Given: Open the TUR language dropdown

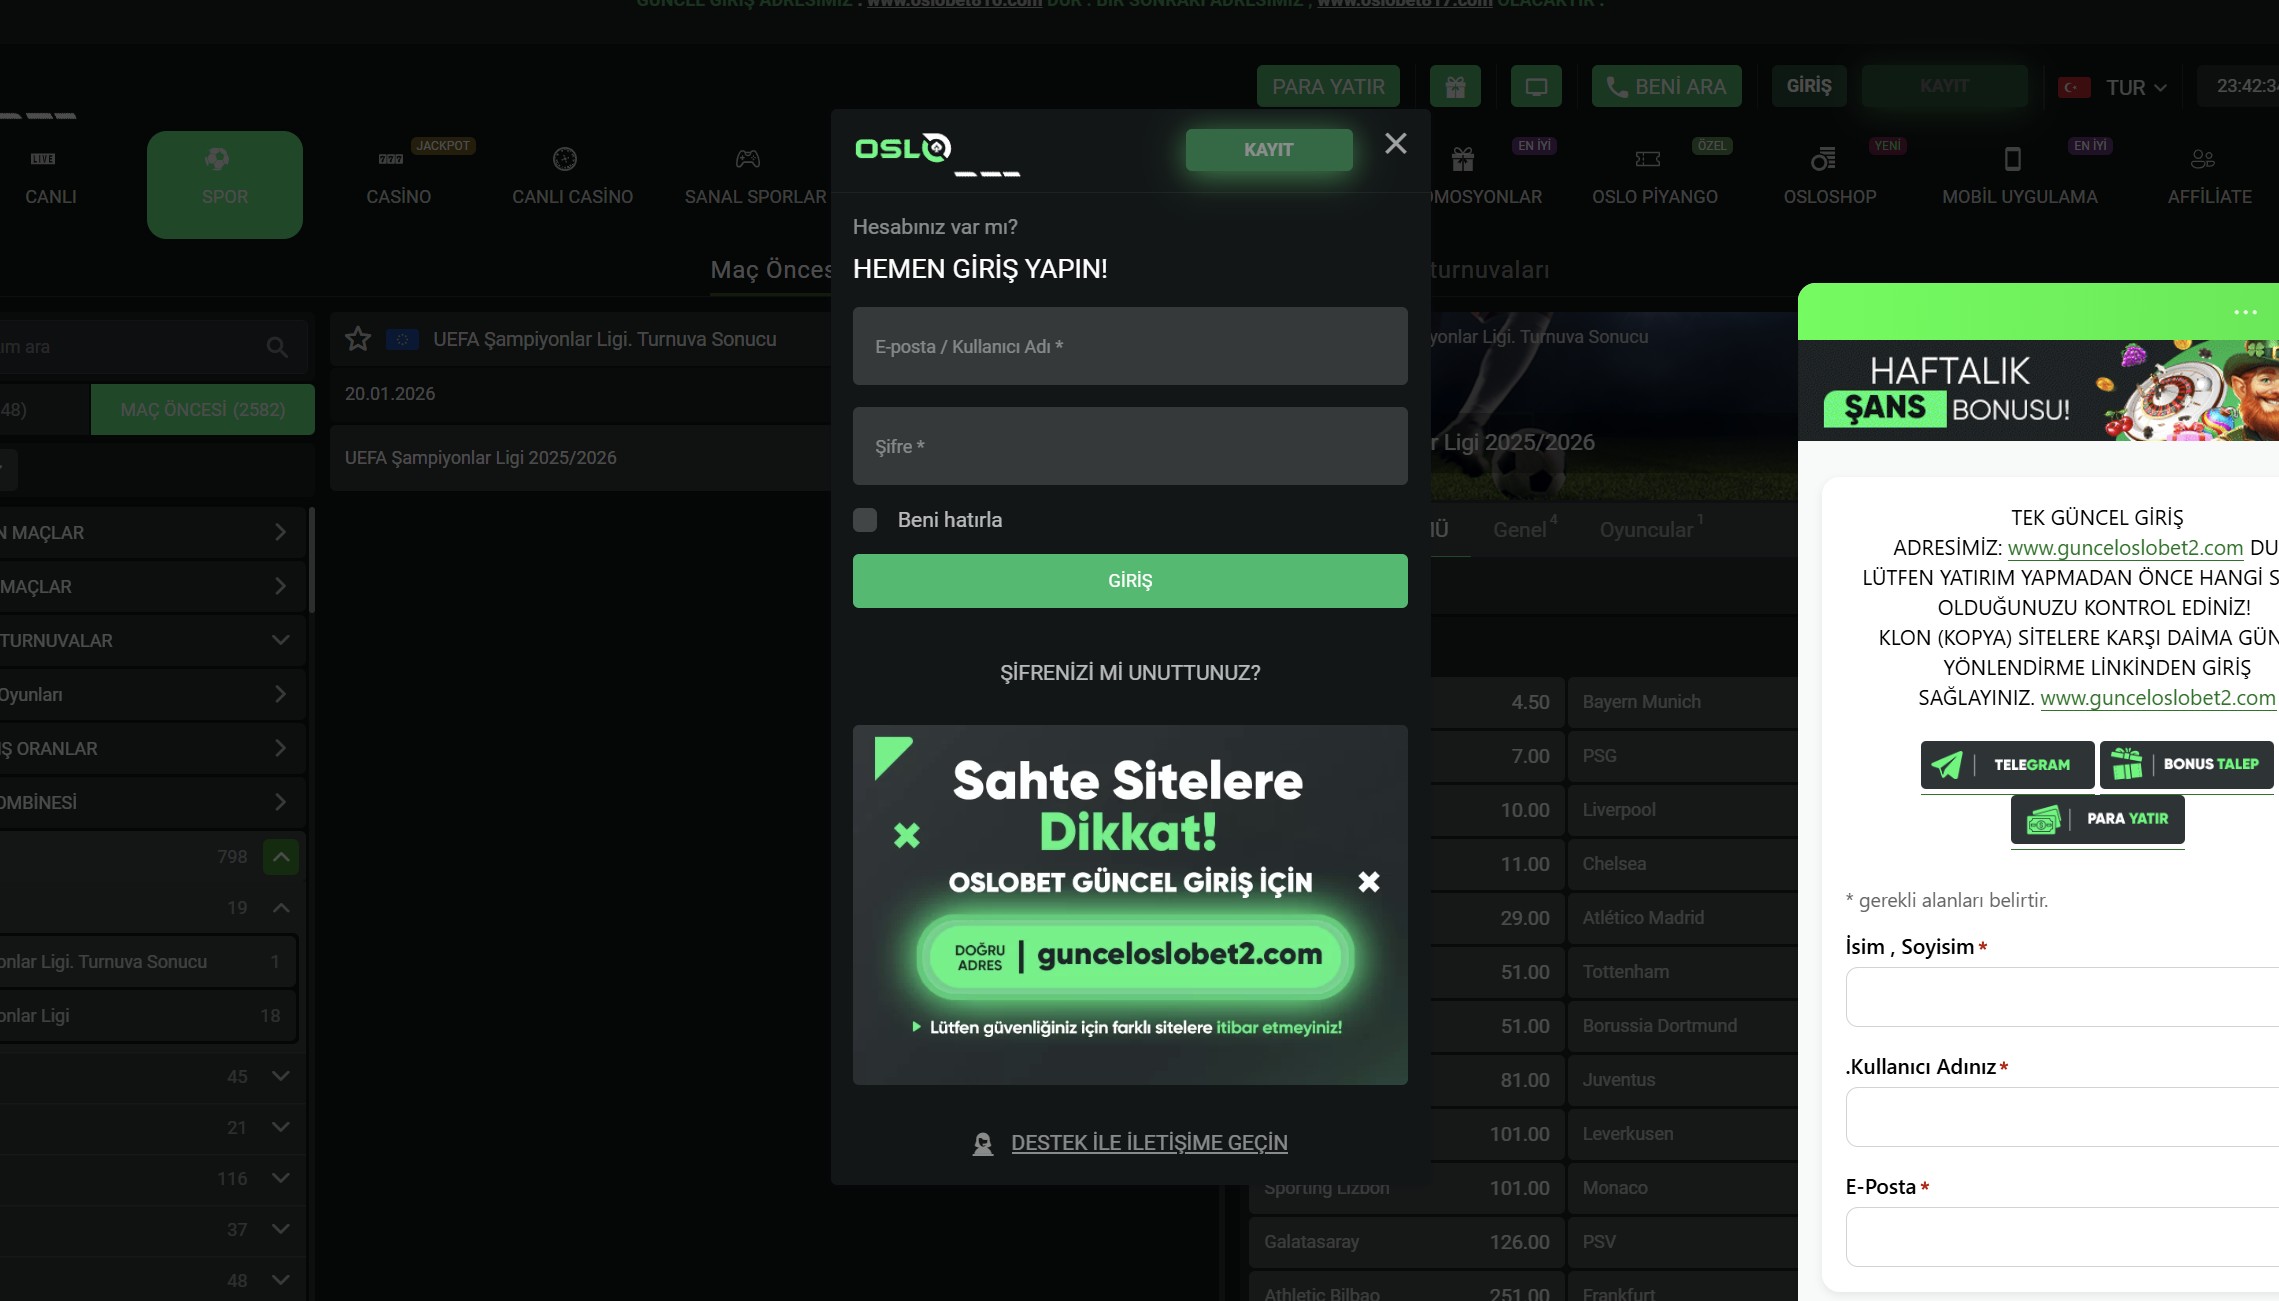Looking at the screenshot, I should click(2135, 88).
